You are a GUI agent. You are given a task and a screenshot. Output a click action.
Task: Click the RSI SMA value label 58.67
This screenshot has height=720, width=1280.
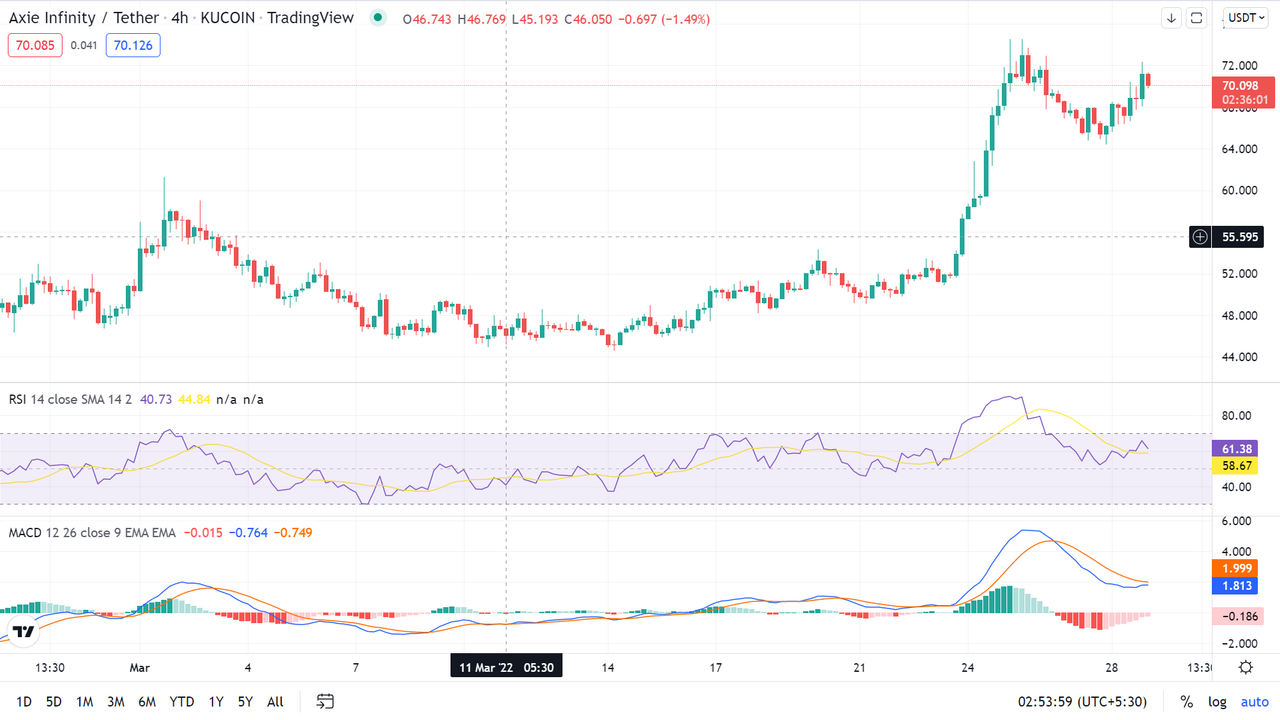pos(1237,466)
